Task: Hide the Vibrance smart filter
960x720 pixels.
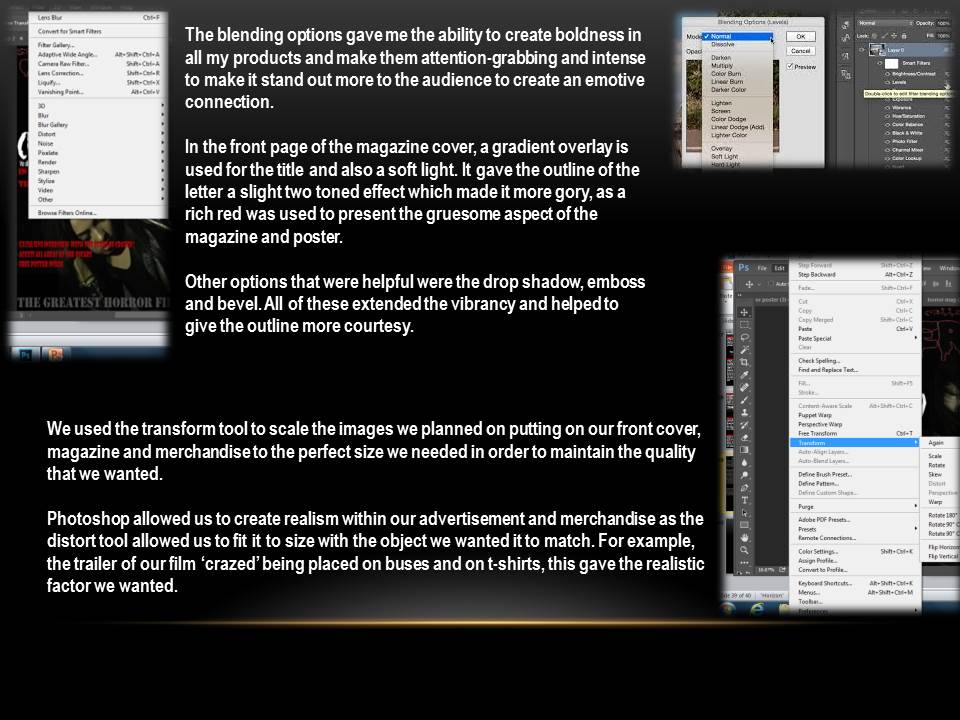Action: [887, 108]
